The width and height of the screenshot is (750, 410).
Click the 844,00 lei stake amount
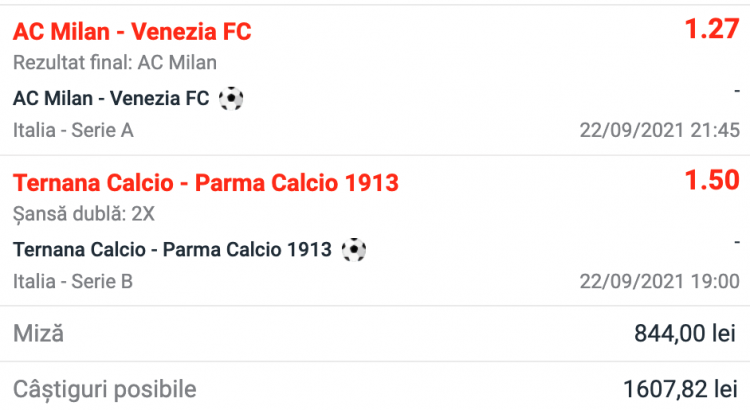(685, 333)
